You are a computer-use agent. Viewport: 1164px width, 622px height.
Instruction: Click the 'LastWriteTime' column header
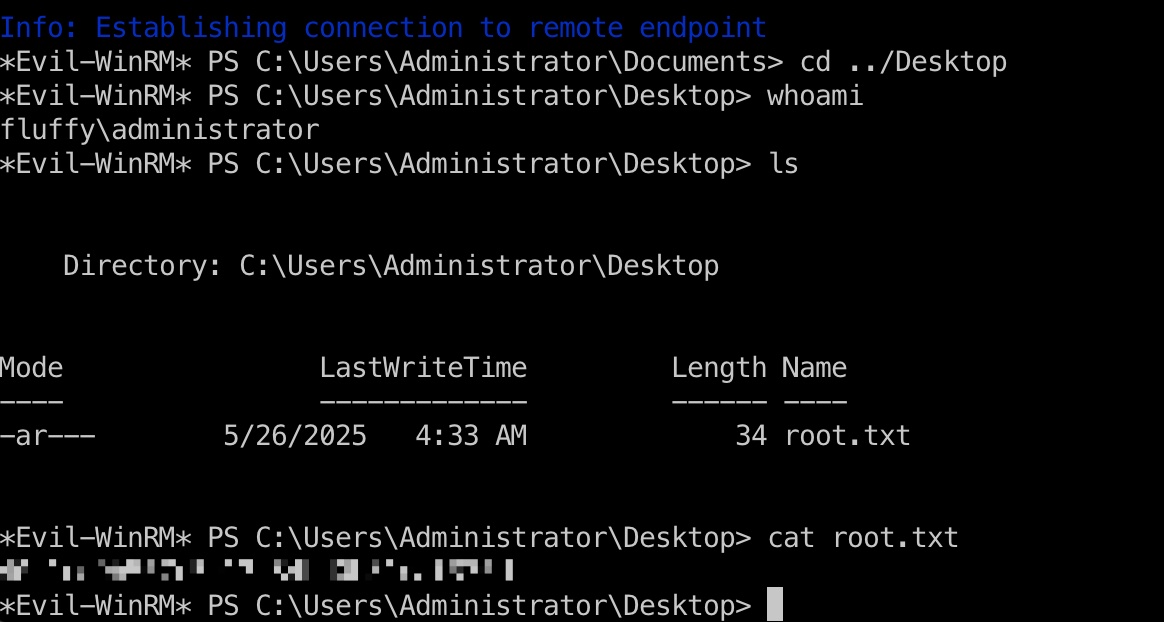423,368
